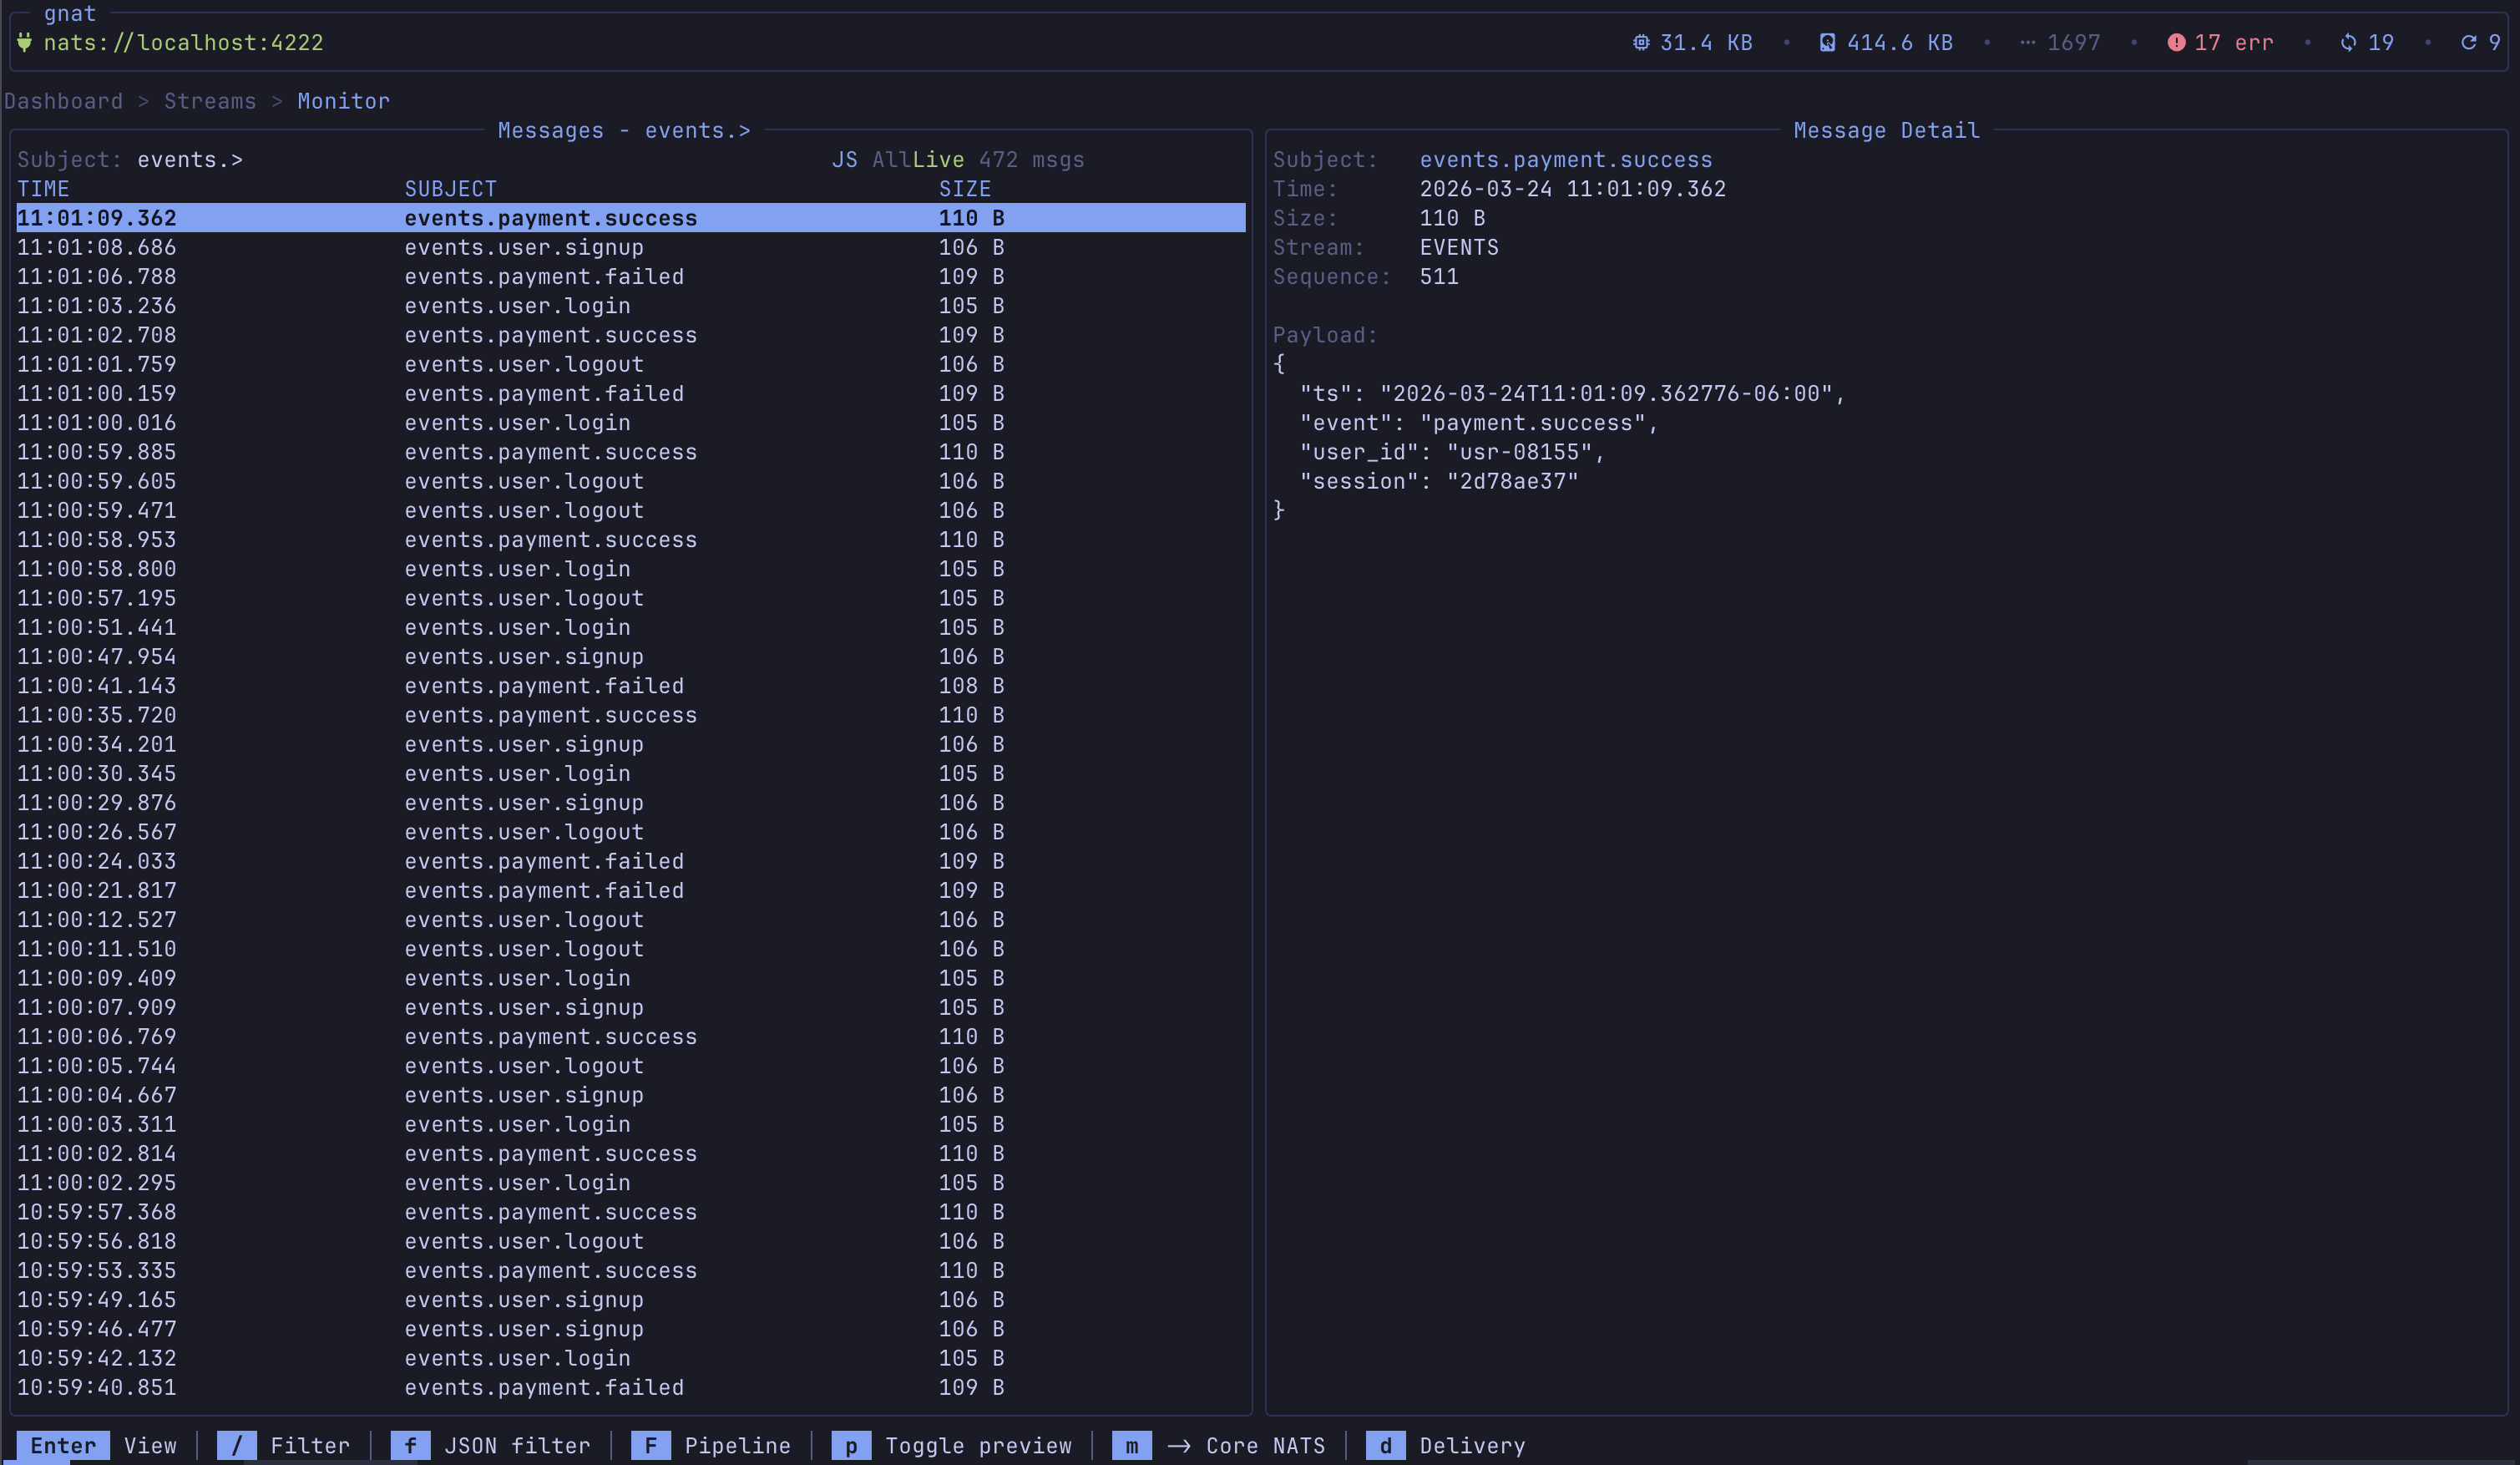Image resolution: width=2520 pixels, height=1465 pixels.
Task: Select the 11:01:06.788 events.payment.failed message row
Action: [x=544, y=277]
